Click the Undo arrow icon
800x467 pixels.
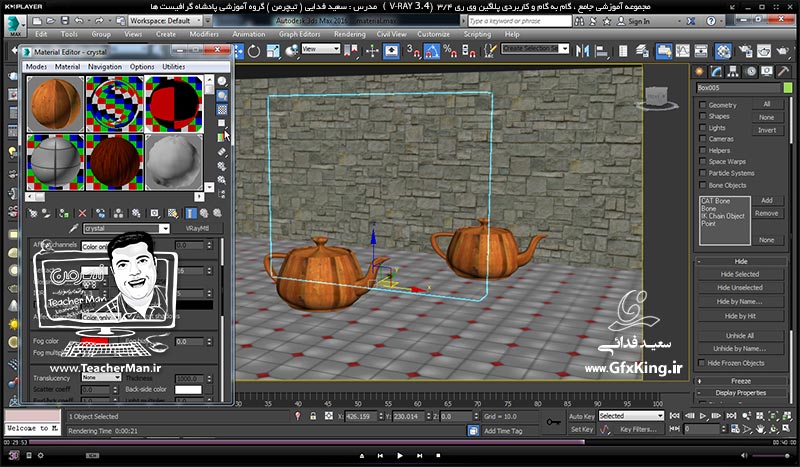click(x=79, y=21)
